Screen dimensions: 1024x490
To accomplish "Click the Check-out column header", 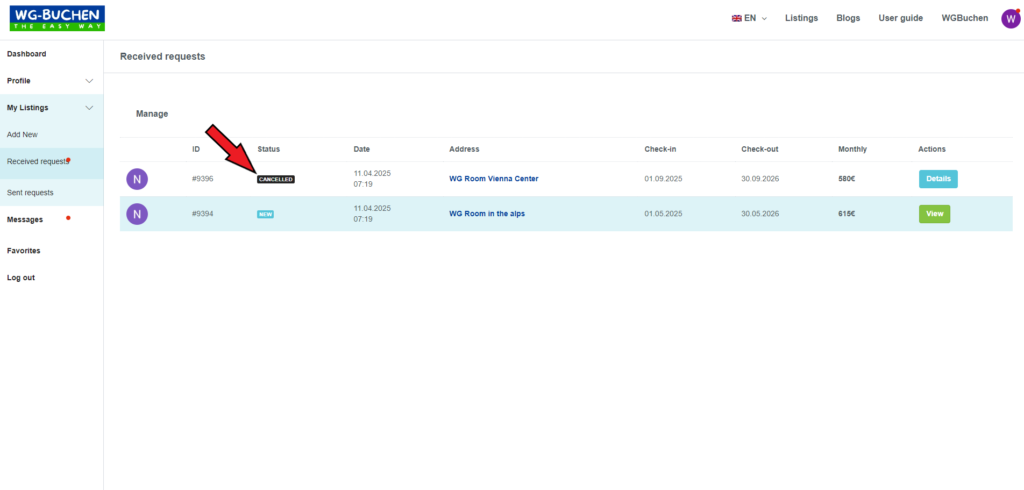I will pyautogui.click(x=760, y=149).
